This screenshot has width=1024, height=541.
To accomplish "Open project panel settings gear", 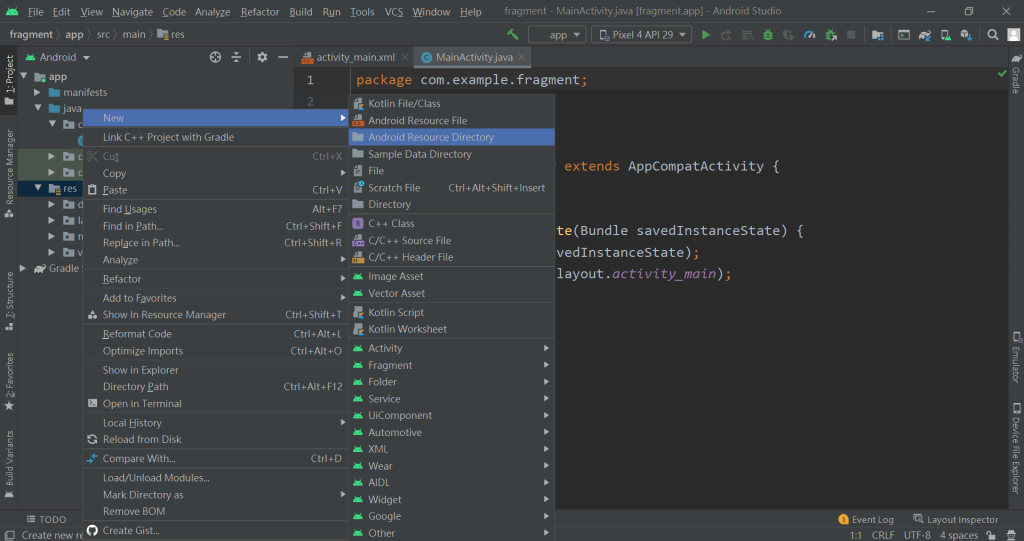I will (x=262, y=57).
